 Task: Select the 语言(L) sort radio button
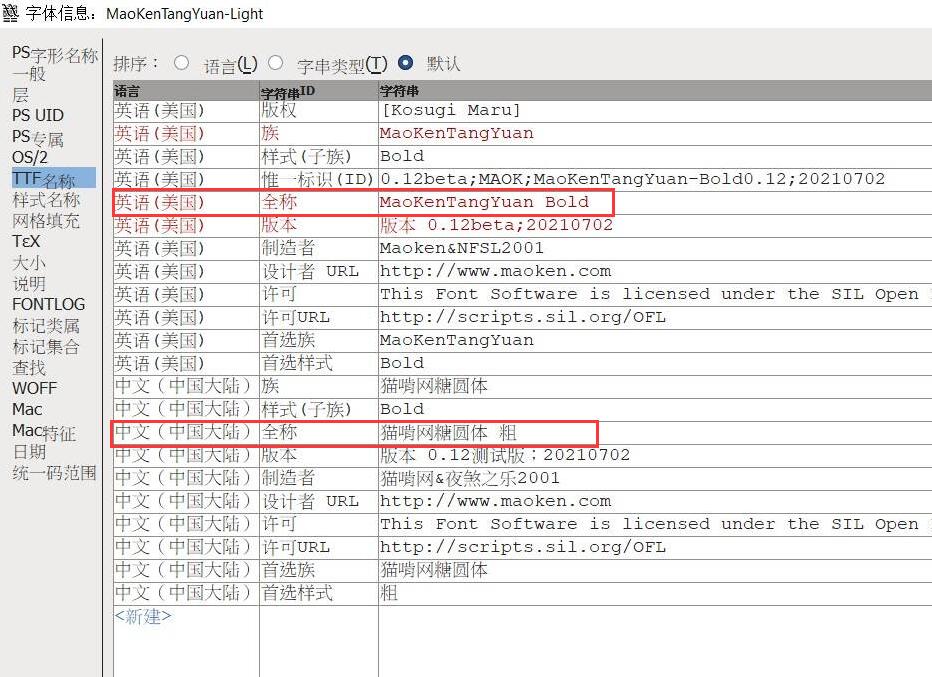point(182,62)
